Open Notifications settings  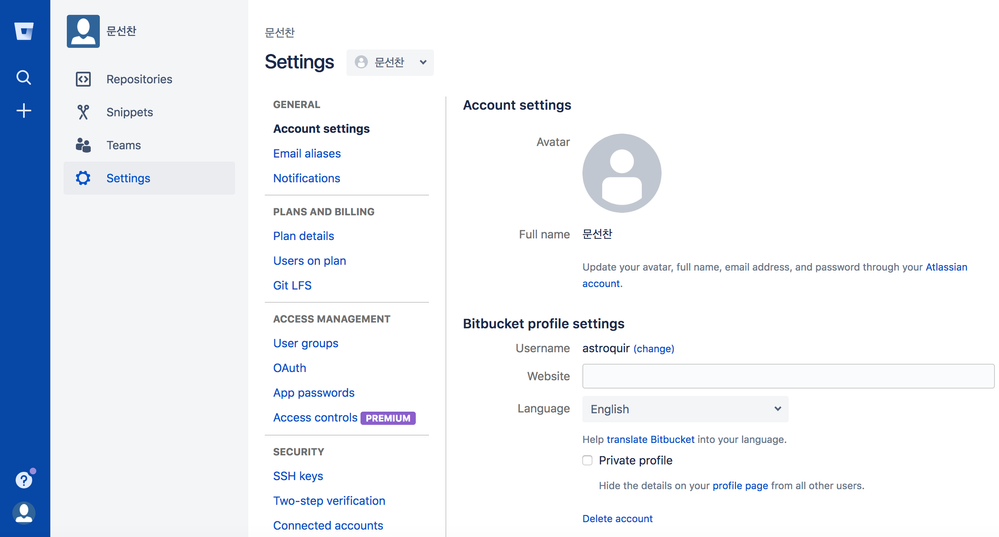click(x=306, y=178)
